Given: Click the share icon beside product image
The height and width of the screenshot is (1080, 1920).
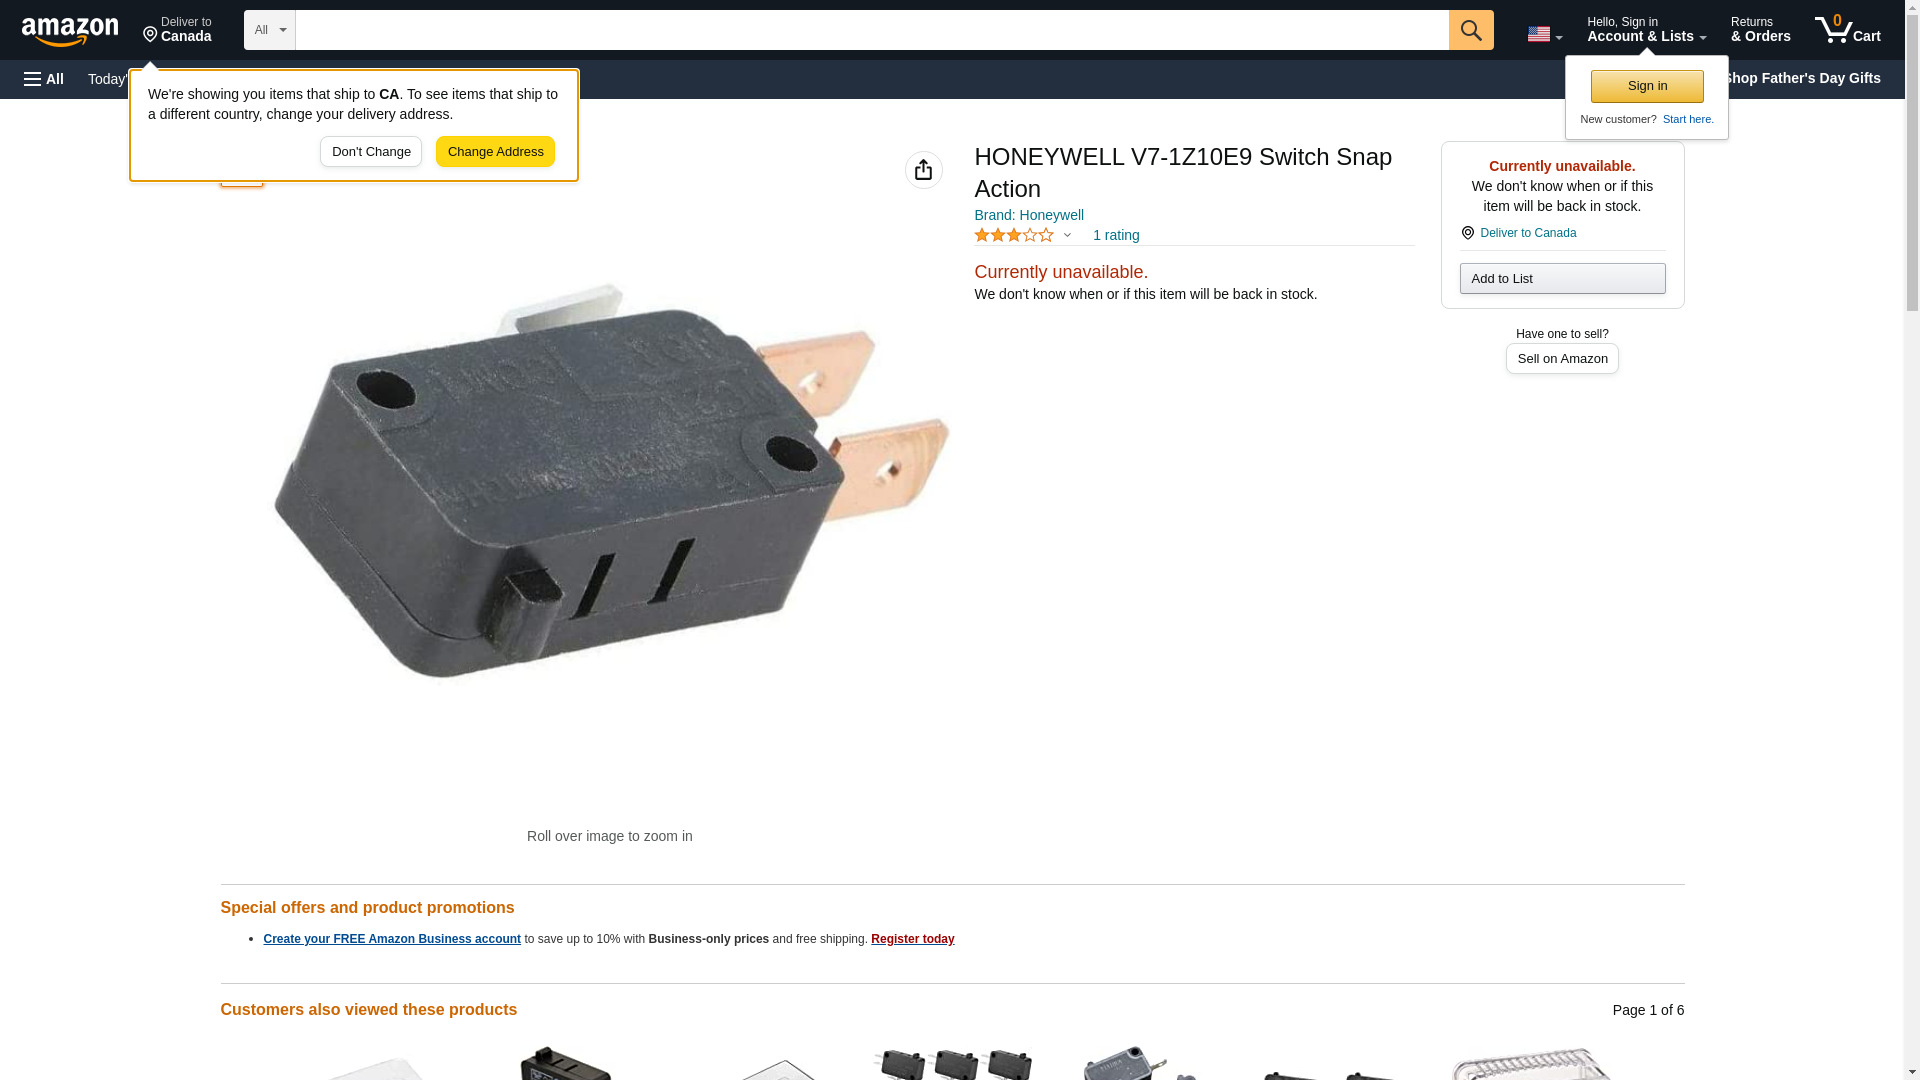Looking at the screenshot, I should (923, 170).
